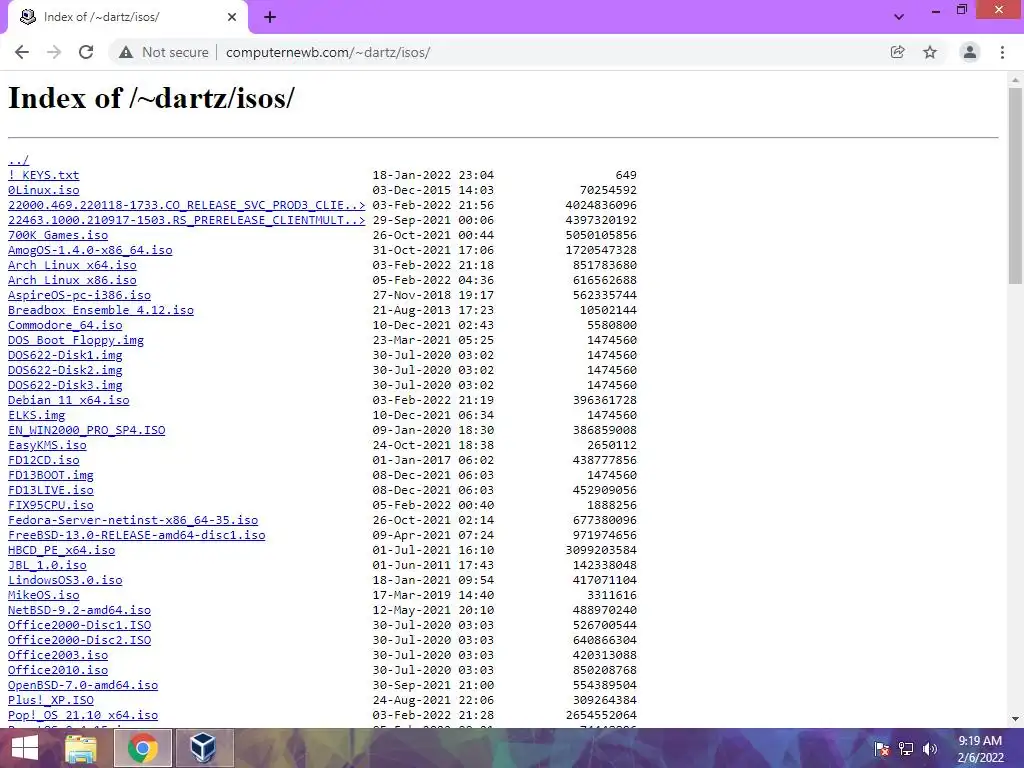Viewport: 1024px width, 768px height.
Task: Download DOS622-Disk1.img
Action: [x=65, y=355]
